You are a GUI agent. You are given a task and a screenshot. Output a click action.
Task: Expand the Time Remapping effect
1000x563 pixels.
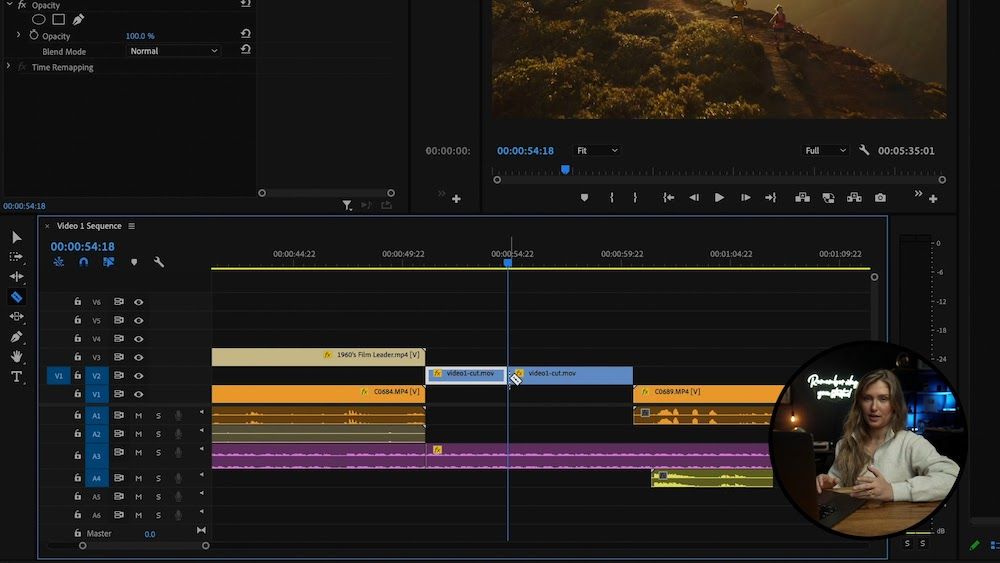click(x=9, y=67)
